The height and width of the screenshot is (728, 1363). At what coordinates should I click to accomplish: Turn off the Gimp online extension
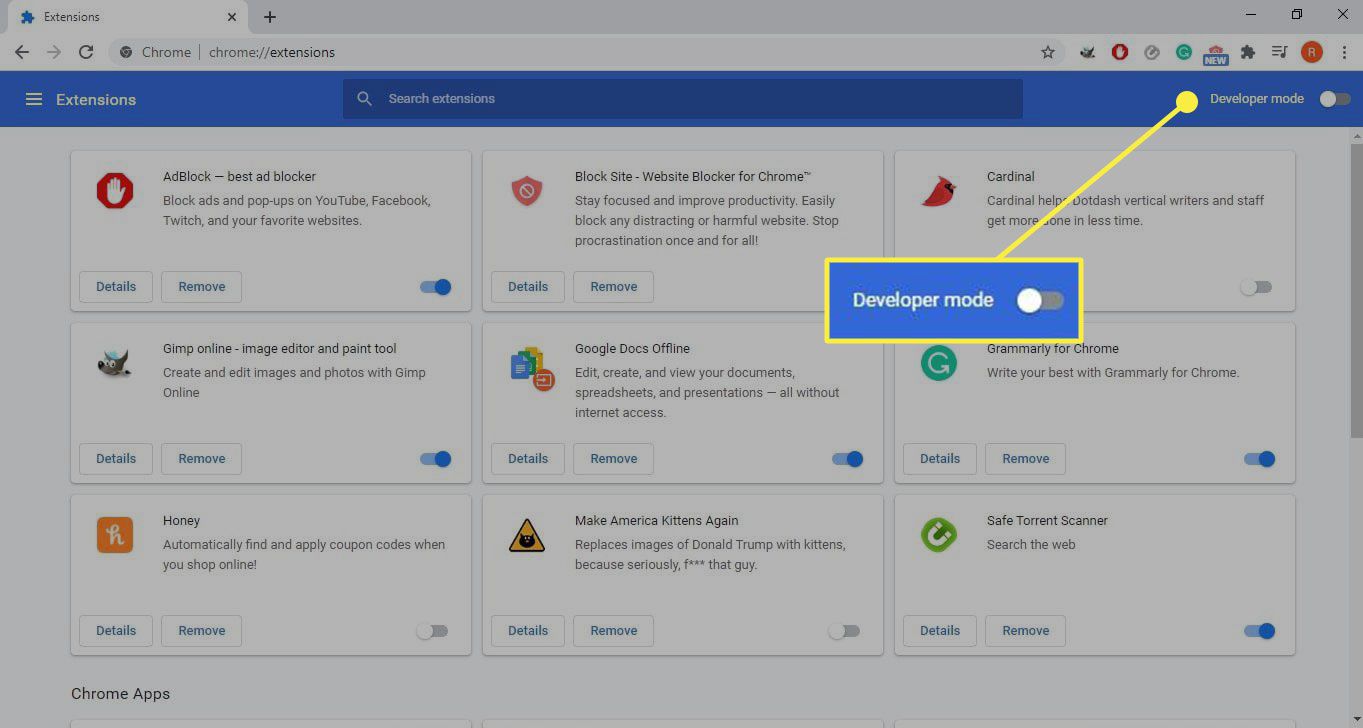pos(436,459)
